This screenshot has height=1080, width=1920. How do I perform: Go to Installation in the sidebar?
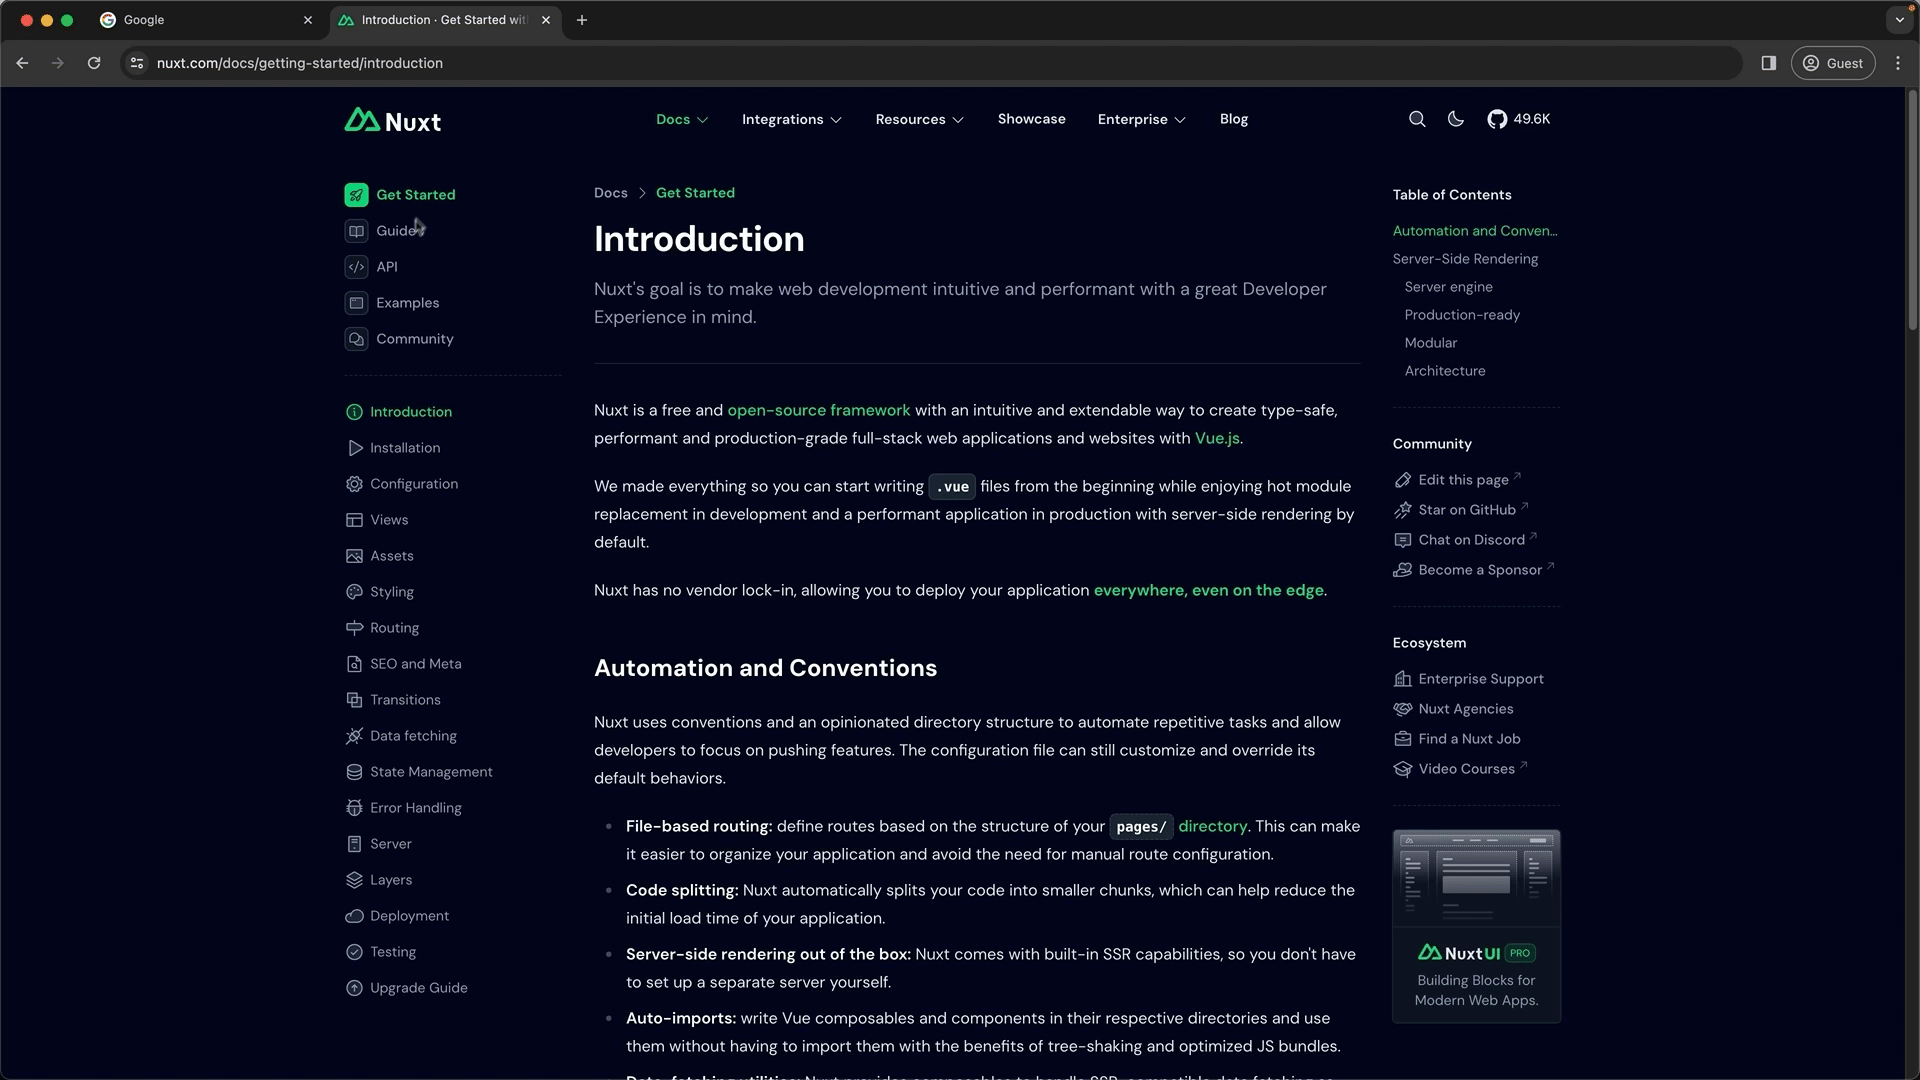pyautogui.click(x=405, y=448)
